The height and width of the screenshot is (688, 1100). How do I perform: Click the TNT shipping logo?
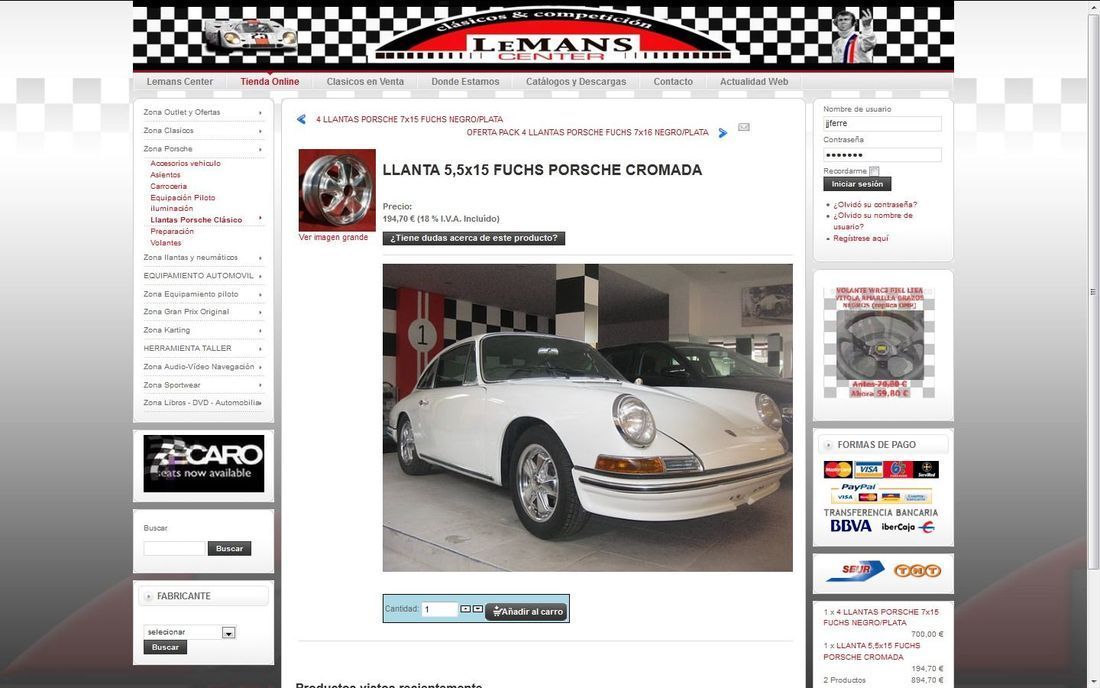coord(917,571)
